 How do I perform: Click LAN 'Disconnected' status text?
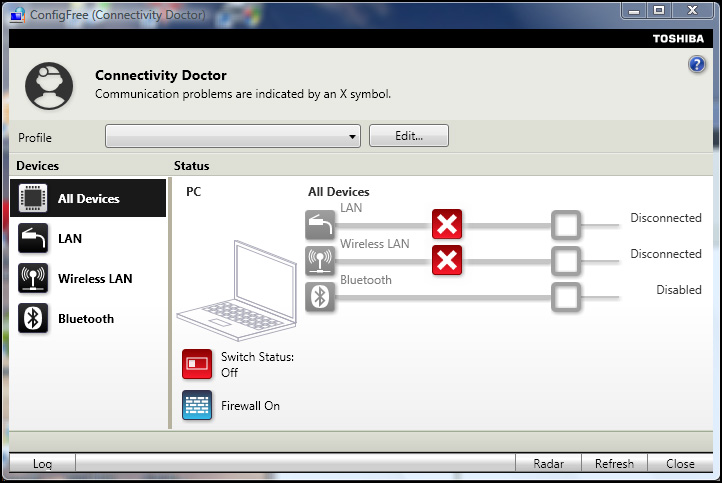coord(666,218)
